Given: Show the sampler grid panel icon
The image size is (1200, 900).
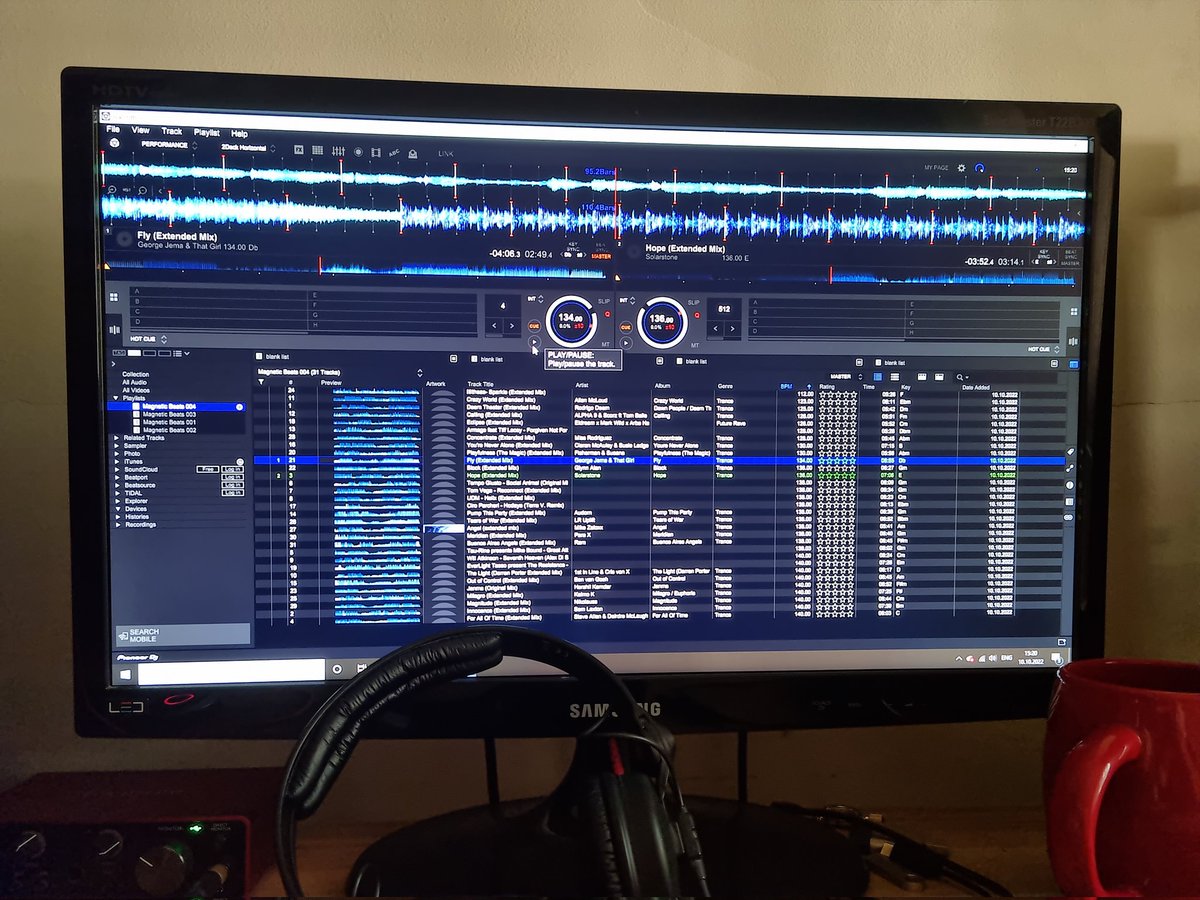Looking at the screenshot, I should coord(318,150).
